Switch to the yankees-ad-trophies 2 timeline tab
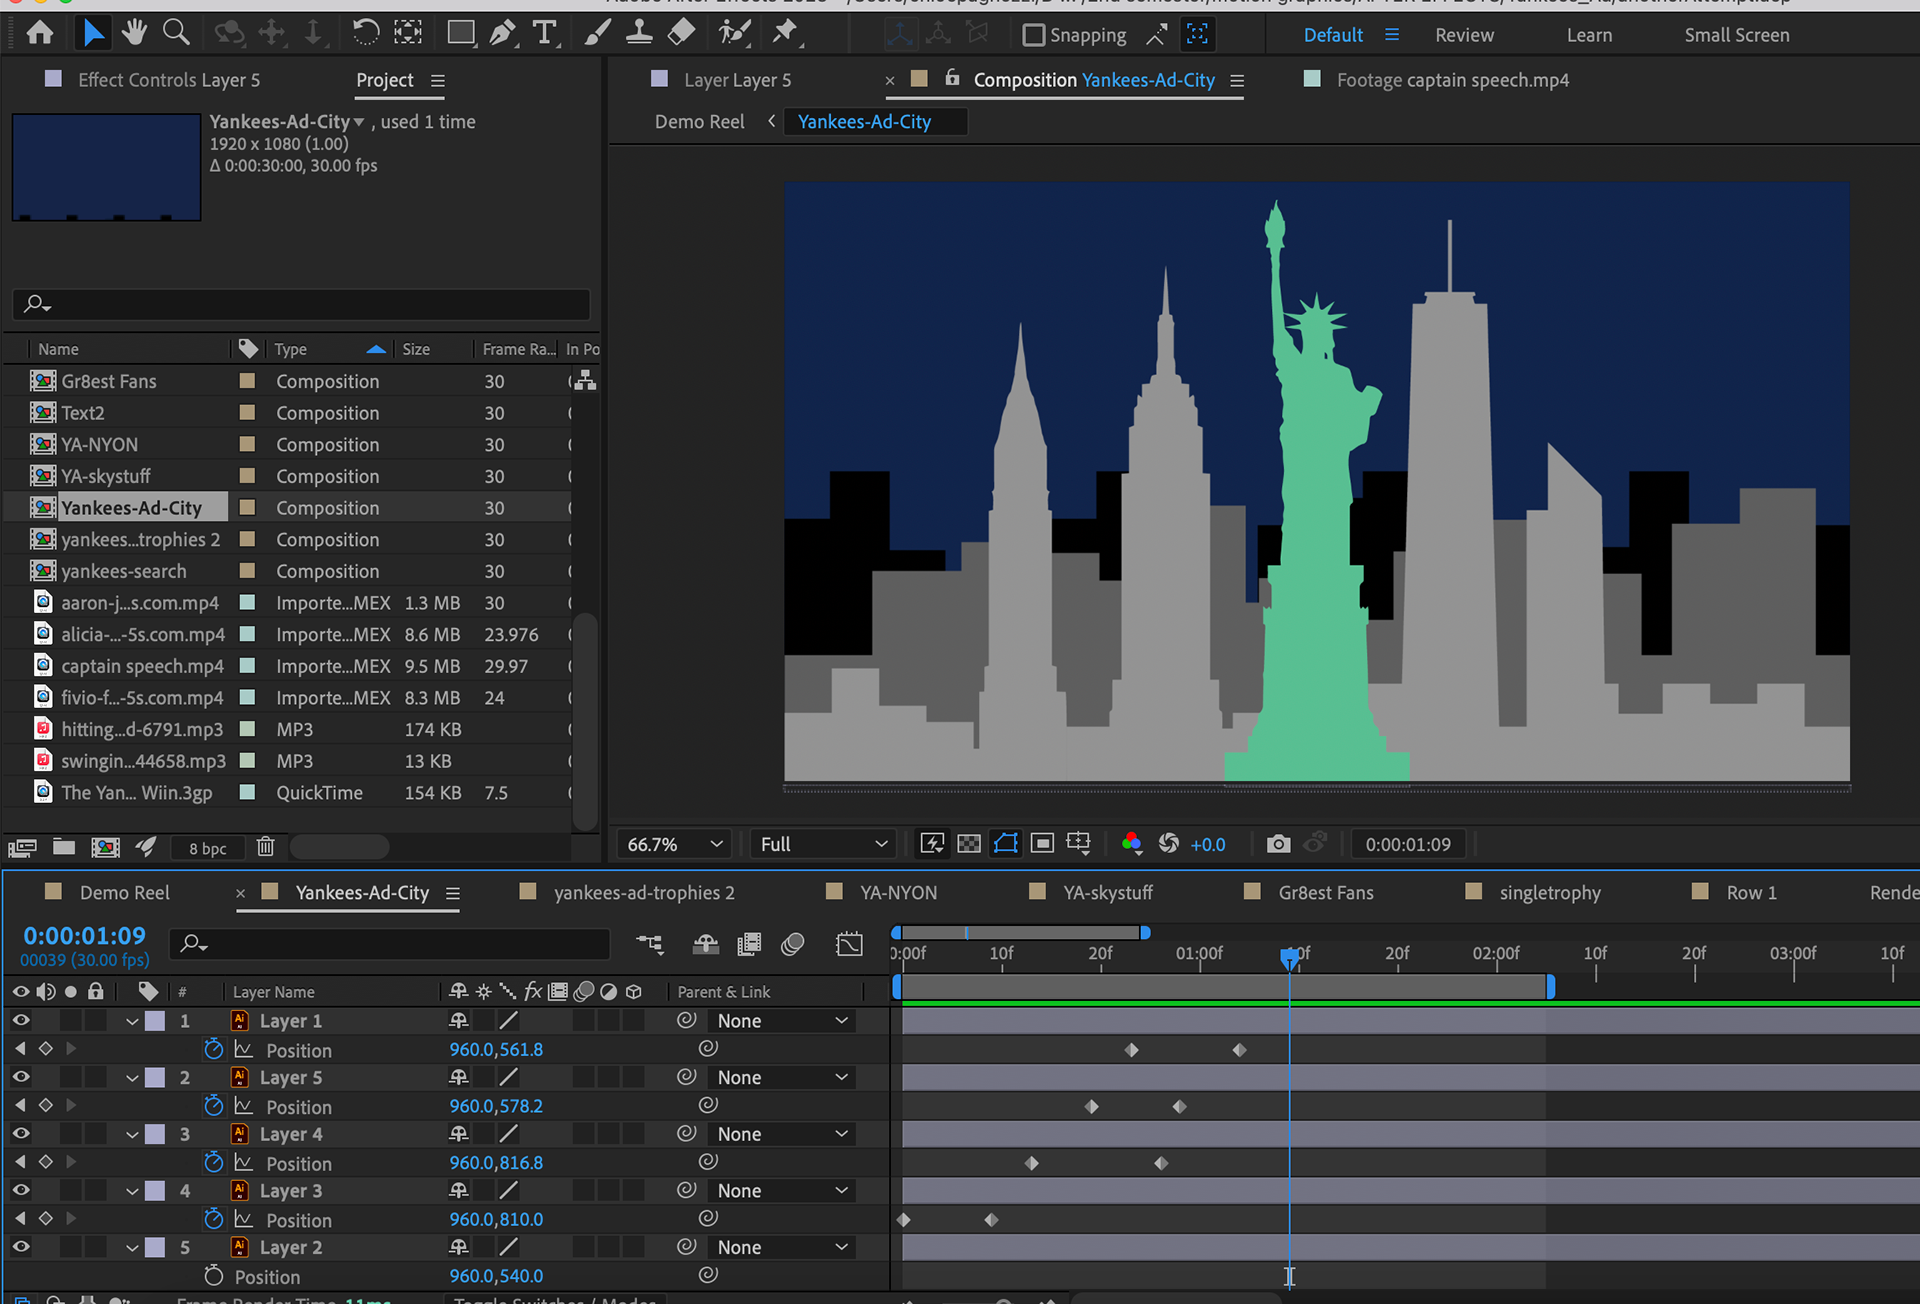The height and width of the screenshot is (1304, 1920). click(x=644, y=892)
